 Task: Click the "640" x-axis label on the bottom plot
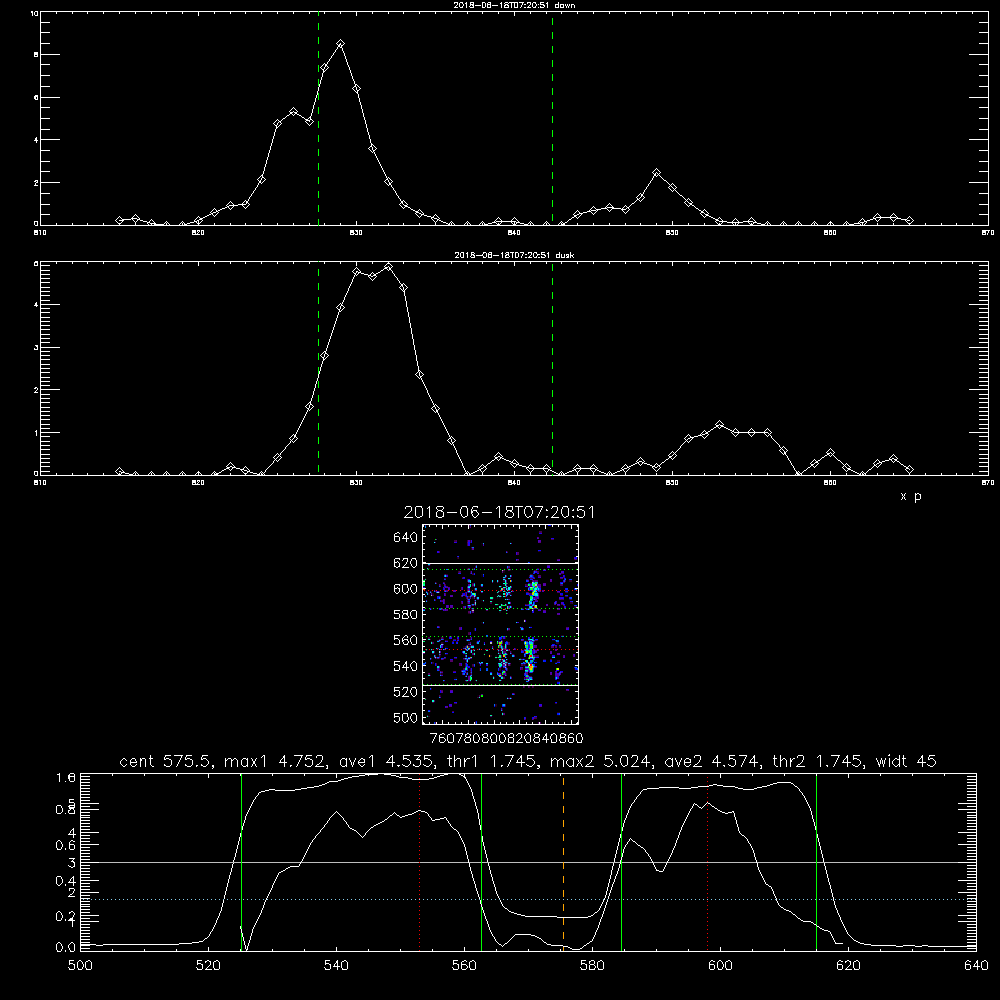[976, 966]
